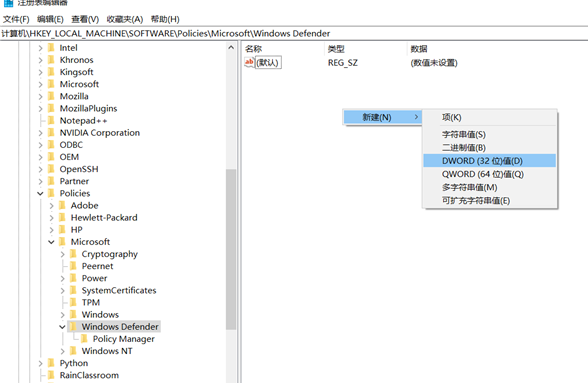Select 可扩充字符串值(E) from the submenu

coord(489,200)
